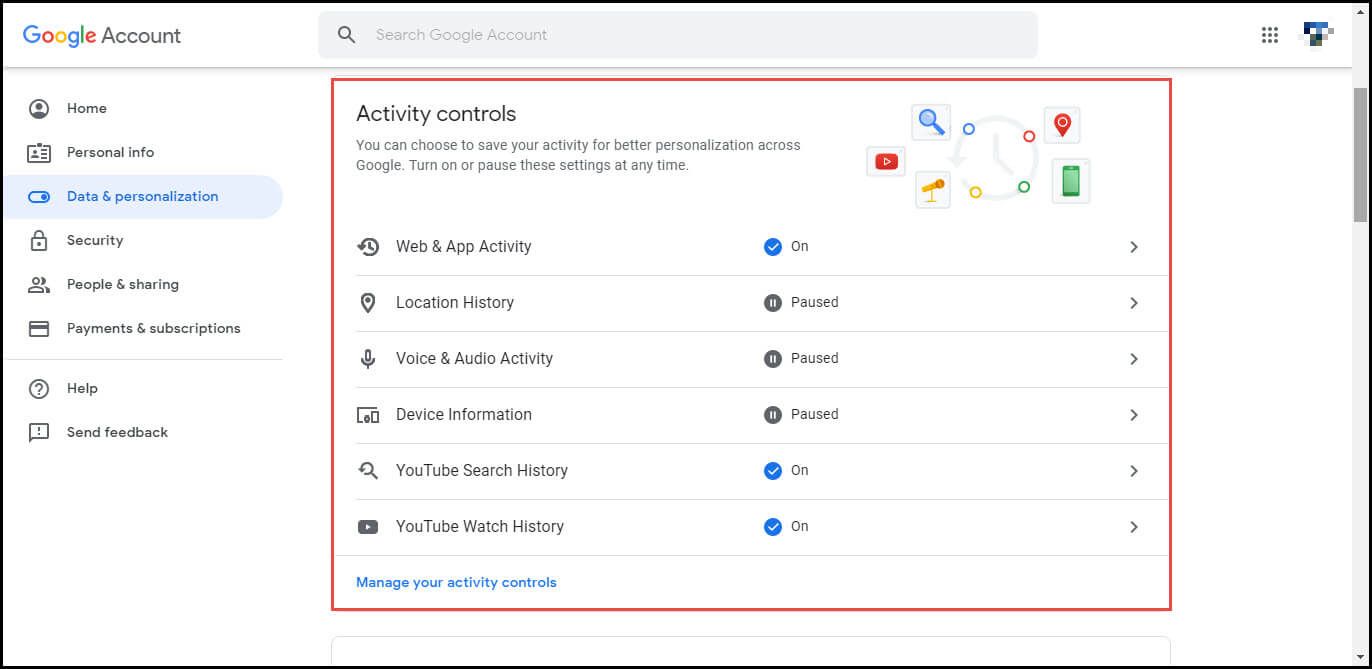
Task: Open the Security section
Action: pyautogui.click(x=142, y=240)
